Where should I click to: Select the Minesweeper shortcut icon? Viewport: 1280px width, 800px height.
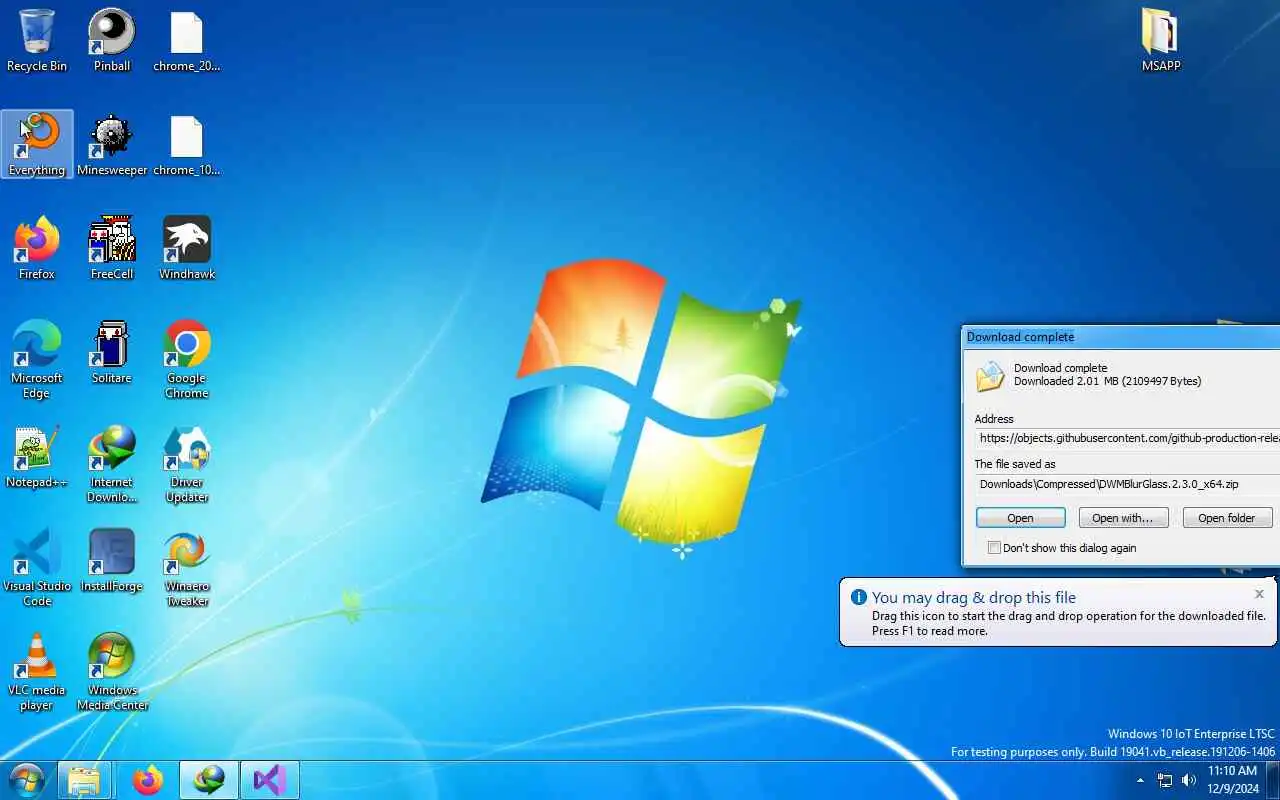coord(112,144)
